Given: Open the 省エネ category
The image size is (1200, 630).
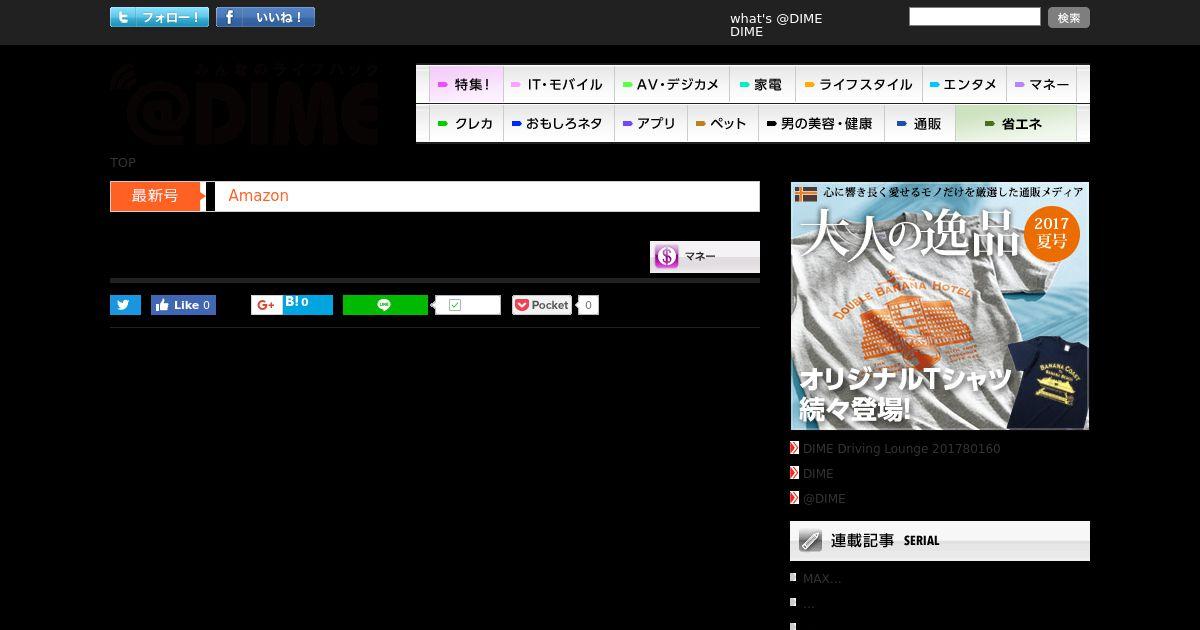Looking at the screenshot, I should [x=1016, y=123].
